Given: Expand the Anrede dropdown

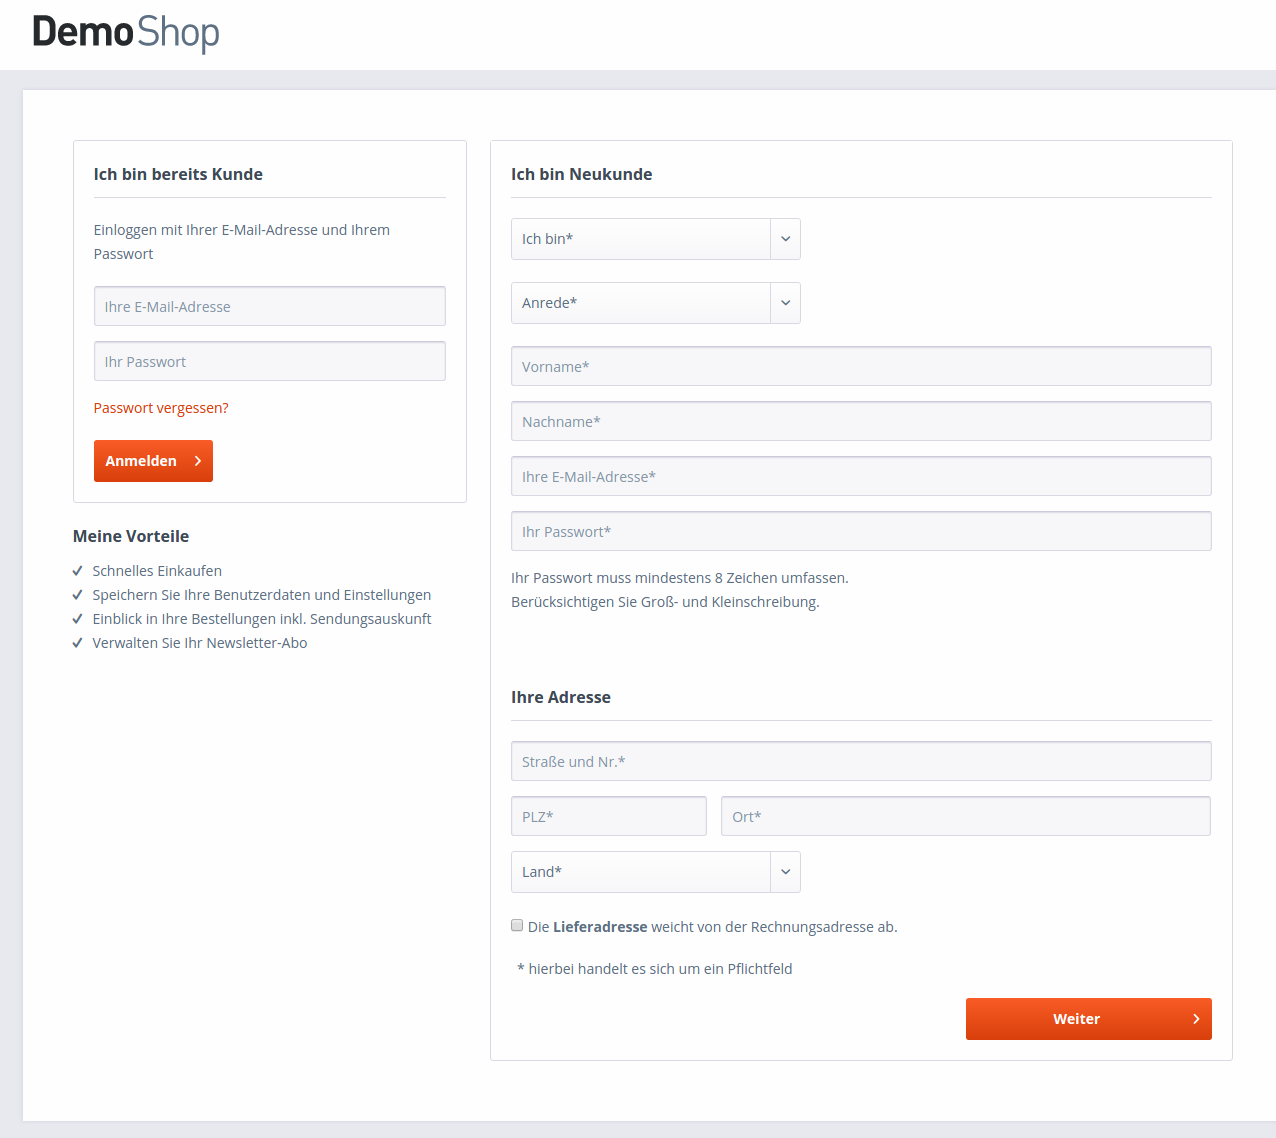Looking at the screenshot, I should pyautogui.click(x=655, y=303).
